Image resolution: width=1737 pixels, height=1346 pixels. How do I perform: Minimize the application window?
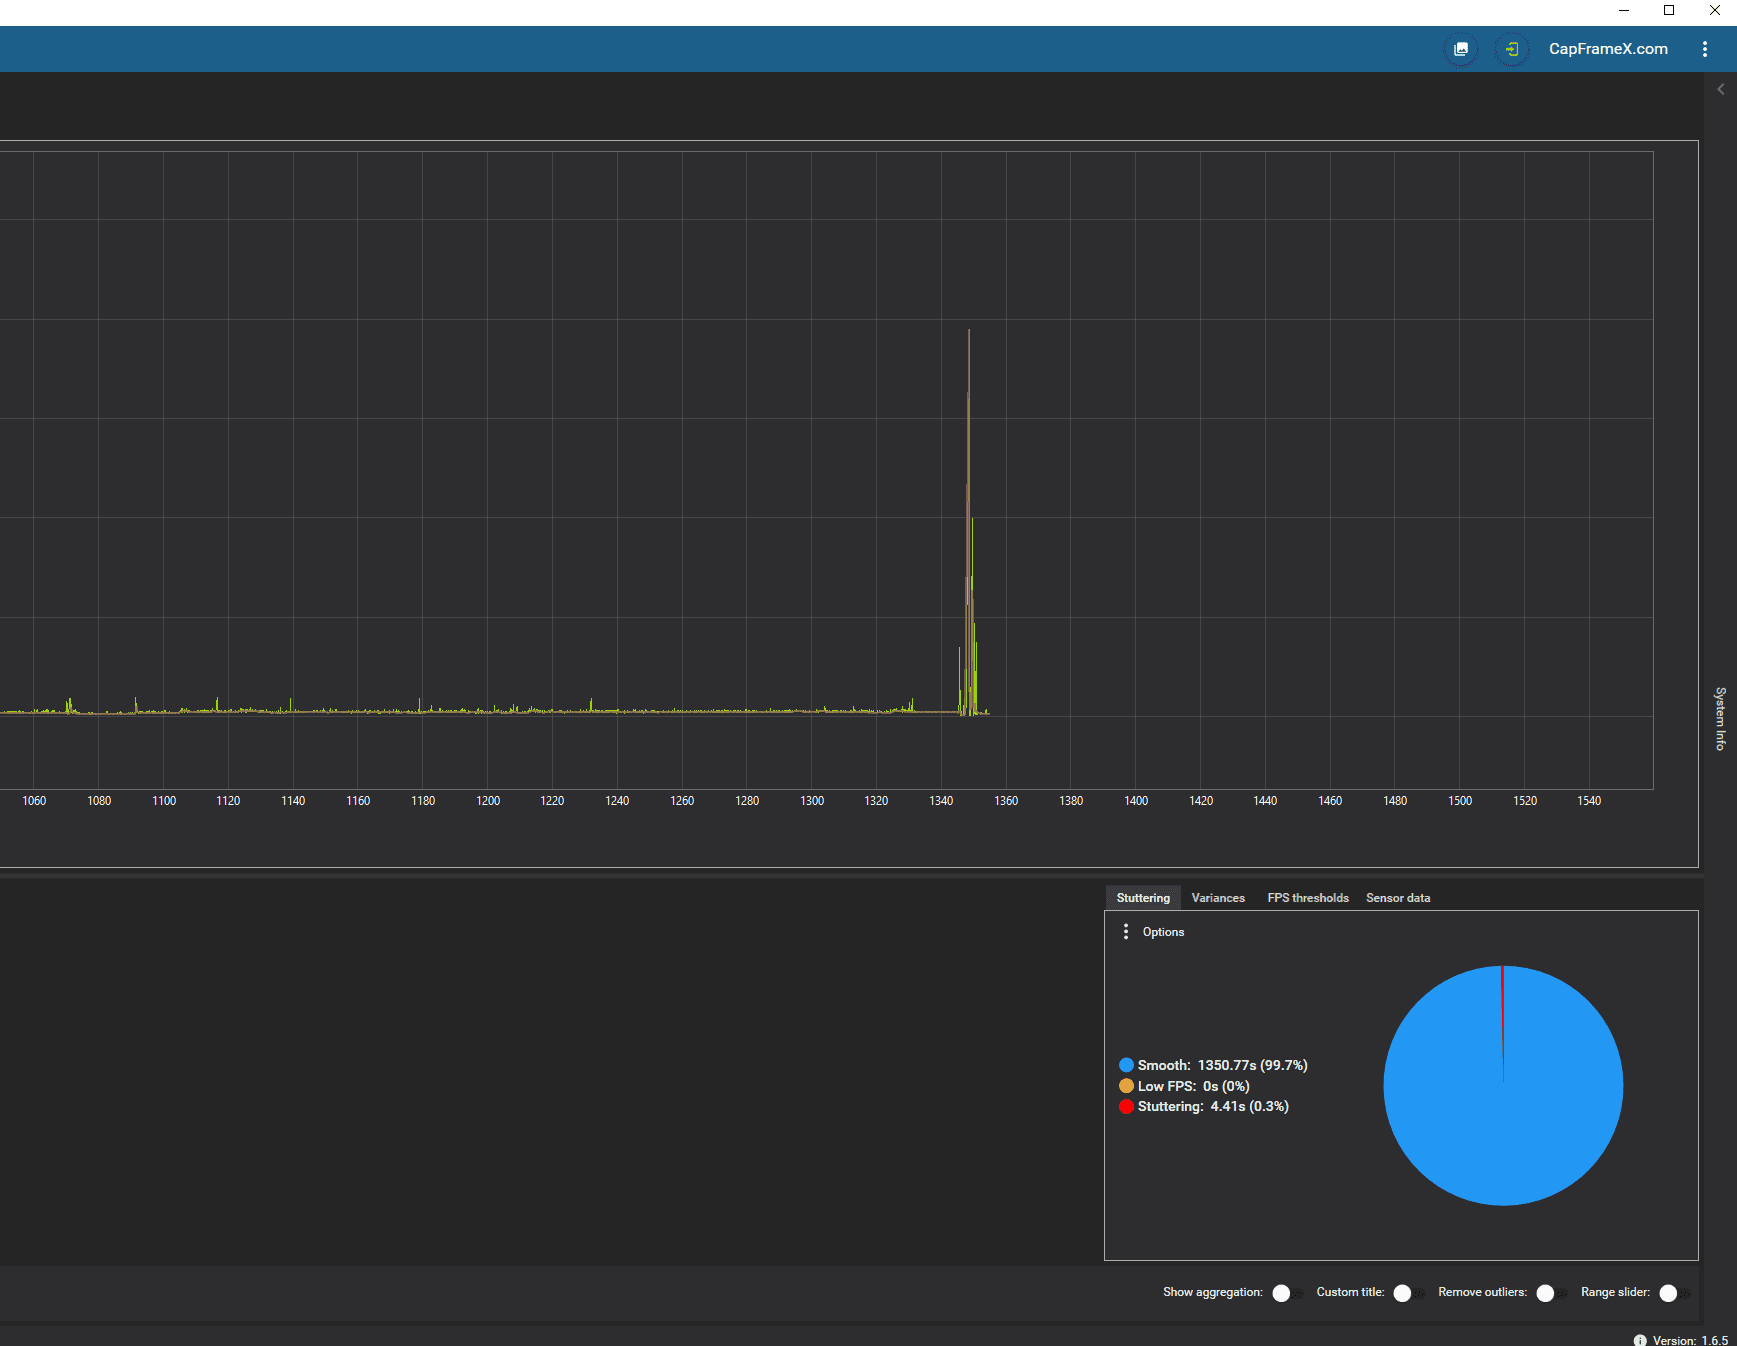pos(1624,10)
